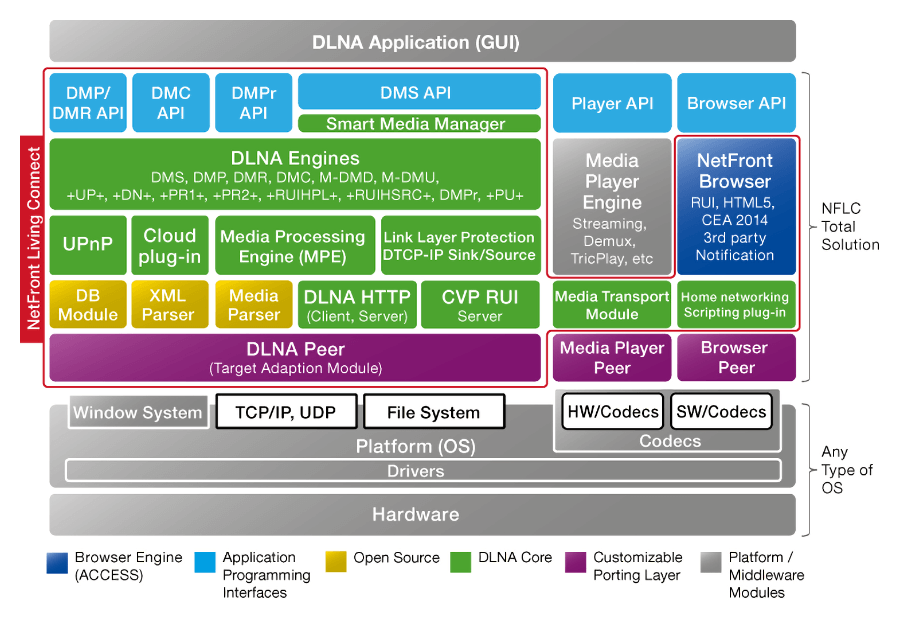The height and width of the screenshot is (620, 900).
Task: Select the File System box
Action: pos(432,412)
